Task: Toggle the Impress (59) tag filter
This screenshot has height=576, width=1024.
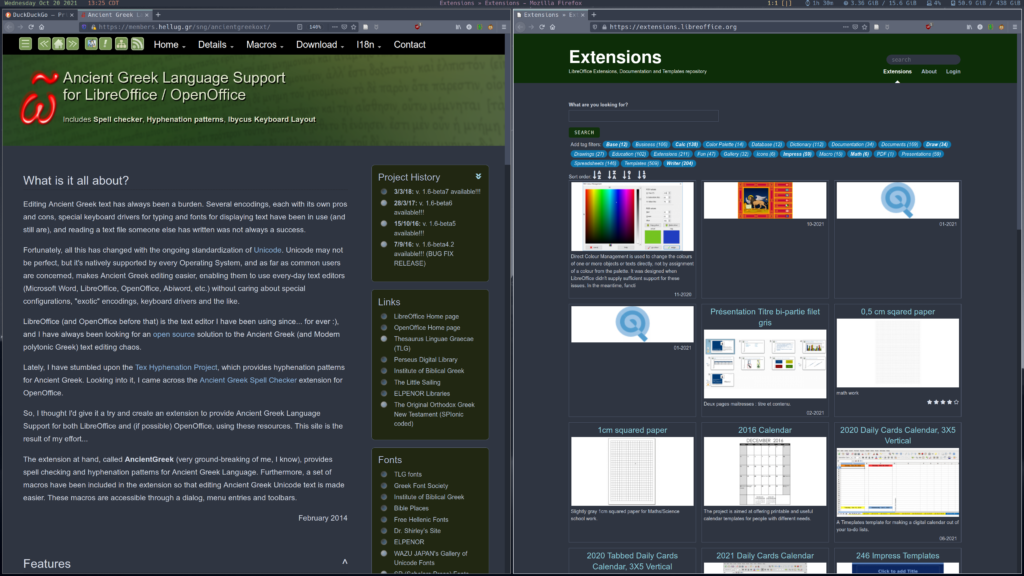Action: tap(797, 154)
